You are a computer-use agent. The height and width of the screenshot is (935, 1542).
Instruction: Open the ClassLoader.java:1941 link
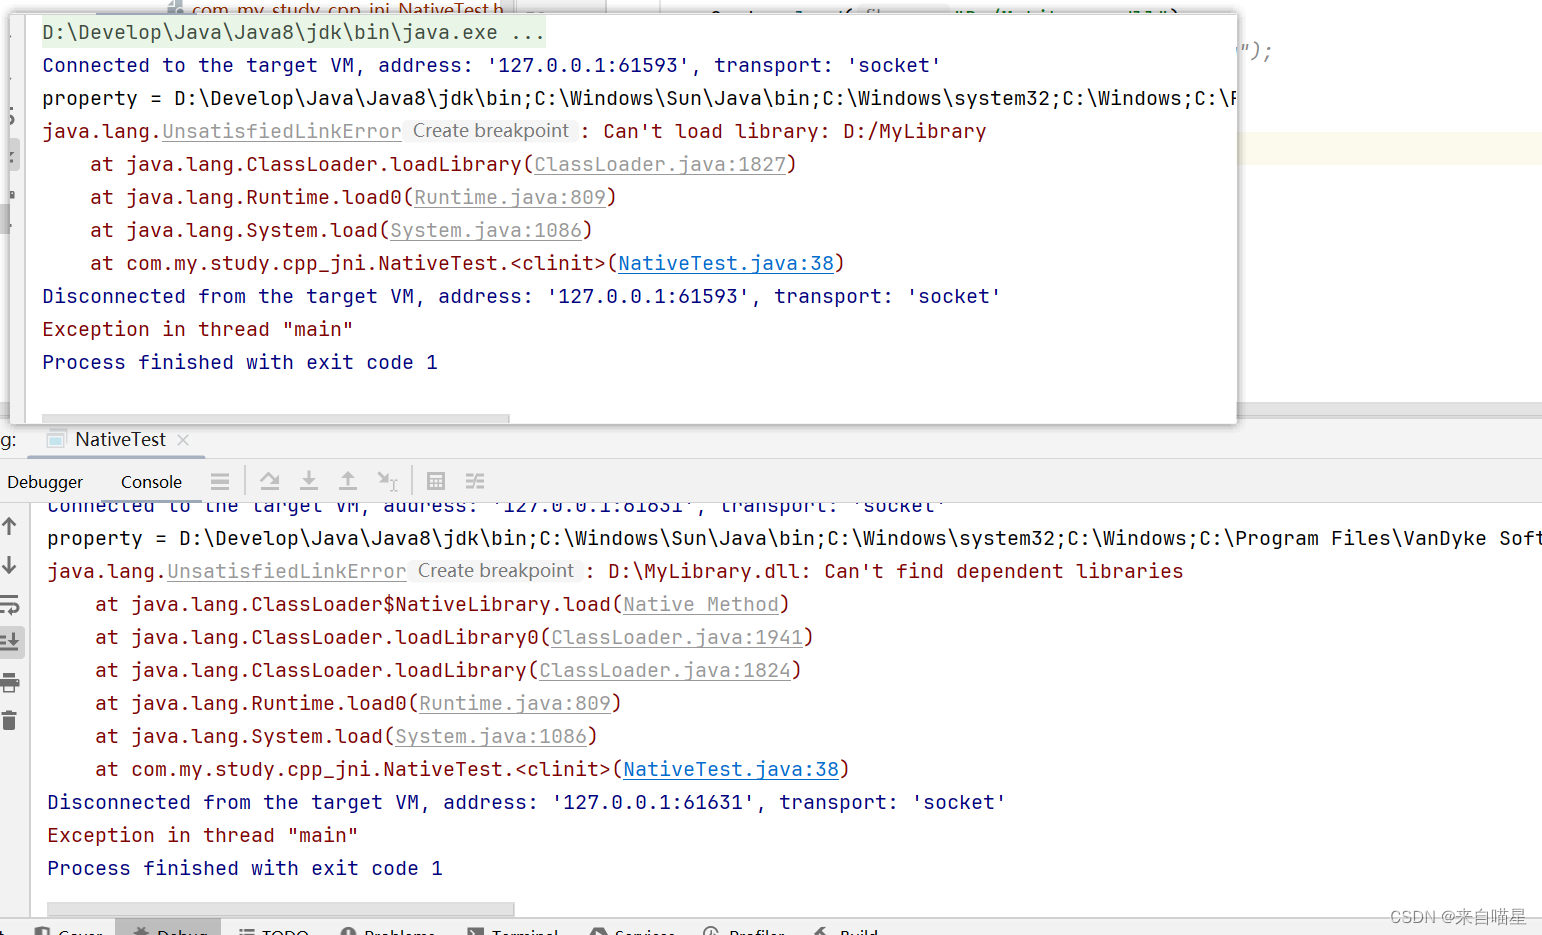[x=677, y=638]
